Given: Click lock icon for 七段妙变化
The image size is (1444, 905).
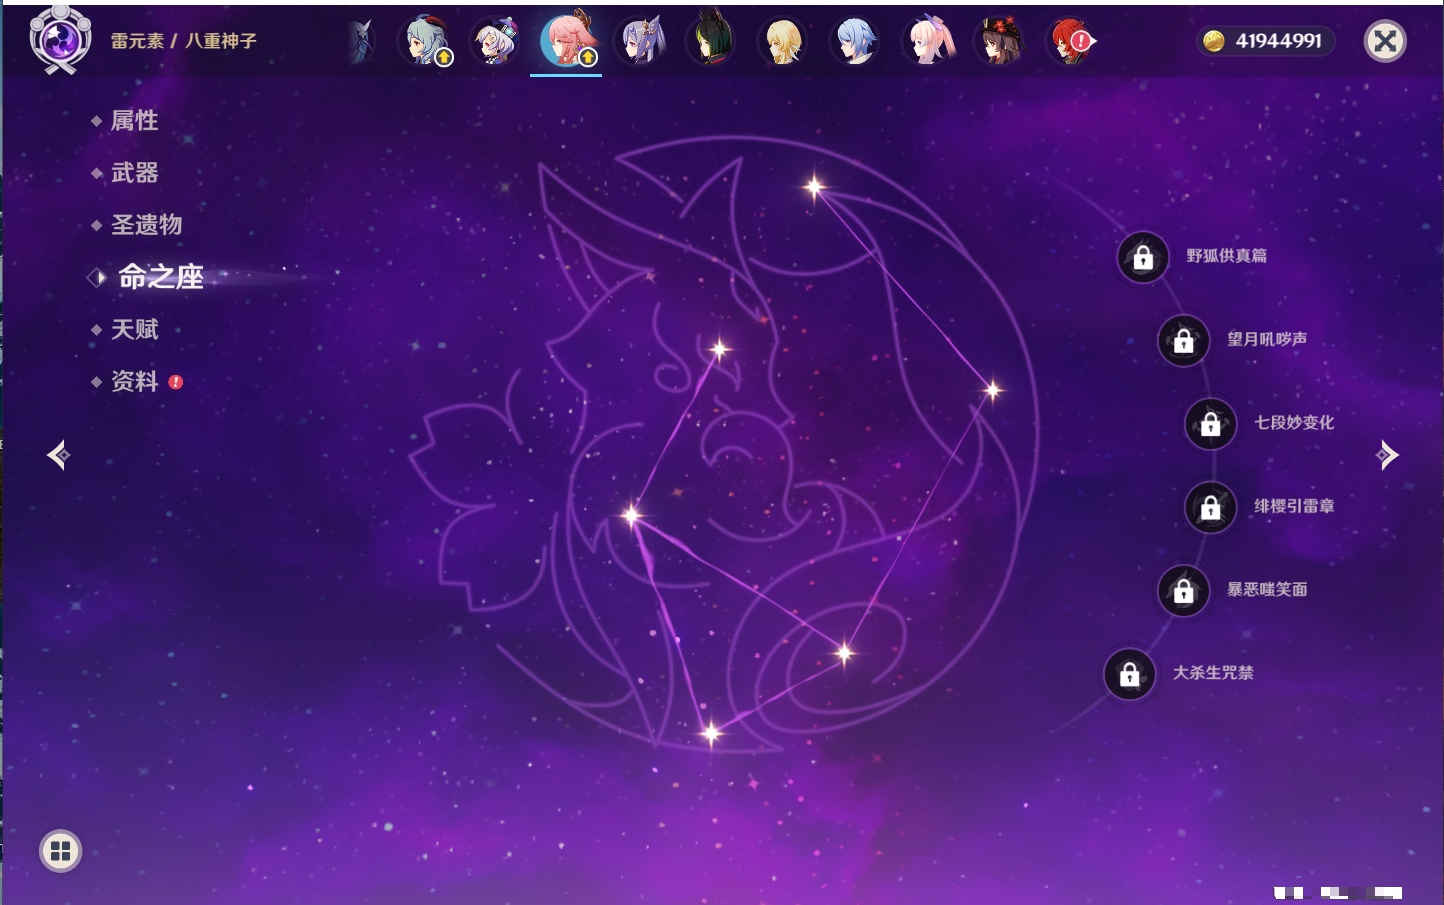Looking at the screenshot, I should coord(1211,424).
